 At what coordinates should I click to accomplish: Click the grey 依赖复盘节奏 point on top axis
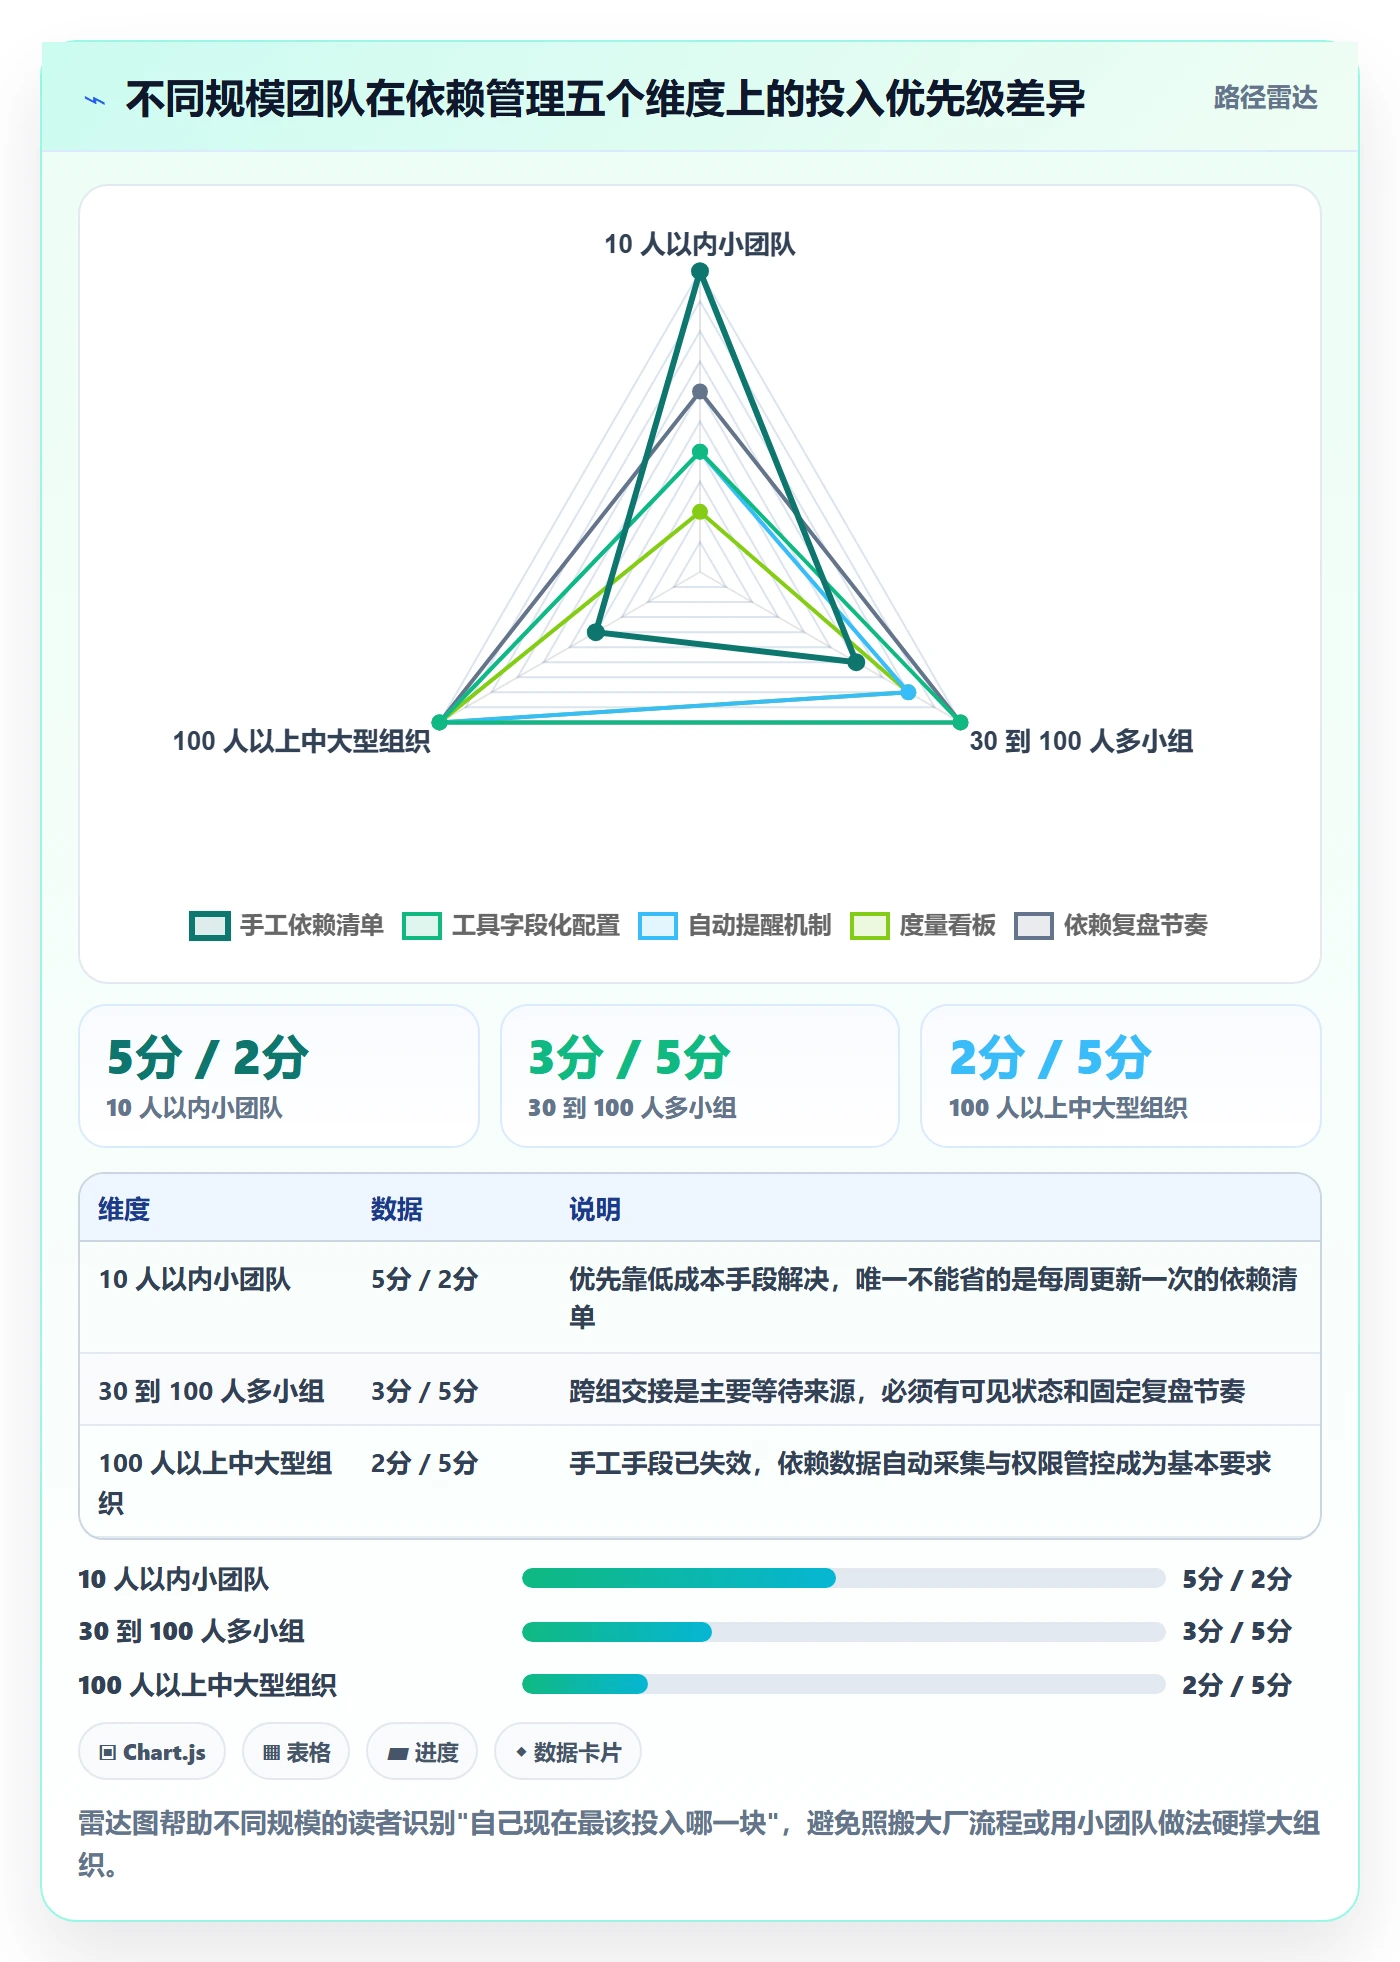700,392
